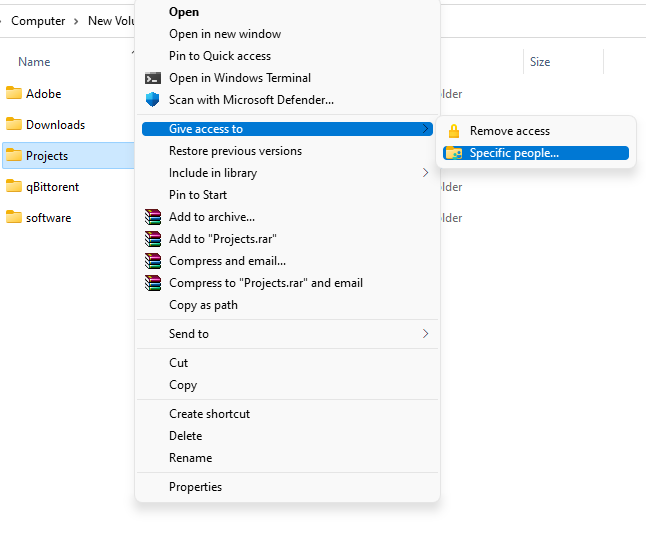646x548 pixels.
Task: Select Pin to Quick access
Action: 219,56
